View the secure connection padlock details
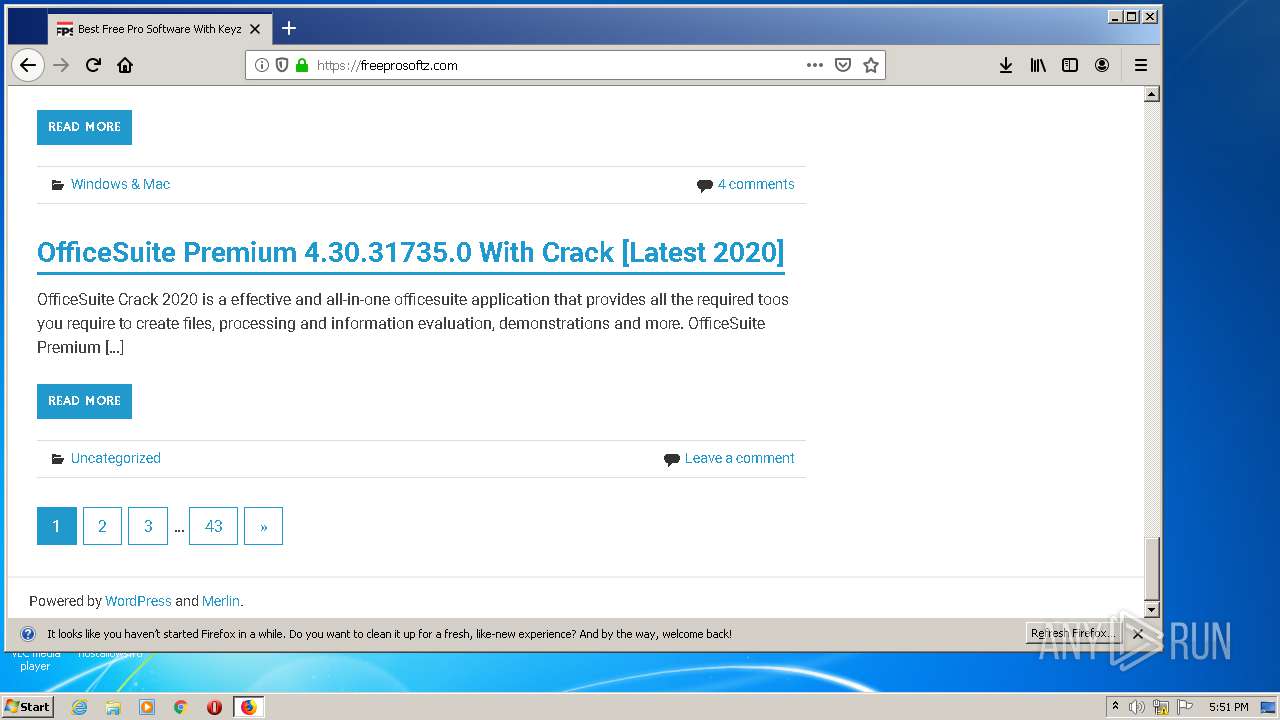1280x720 pixels. tap(302, 65)
